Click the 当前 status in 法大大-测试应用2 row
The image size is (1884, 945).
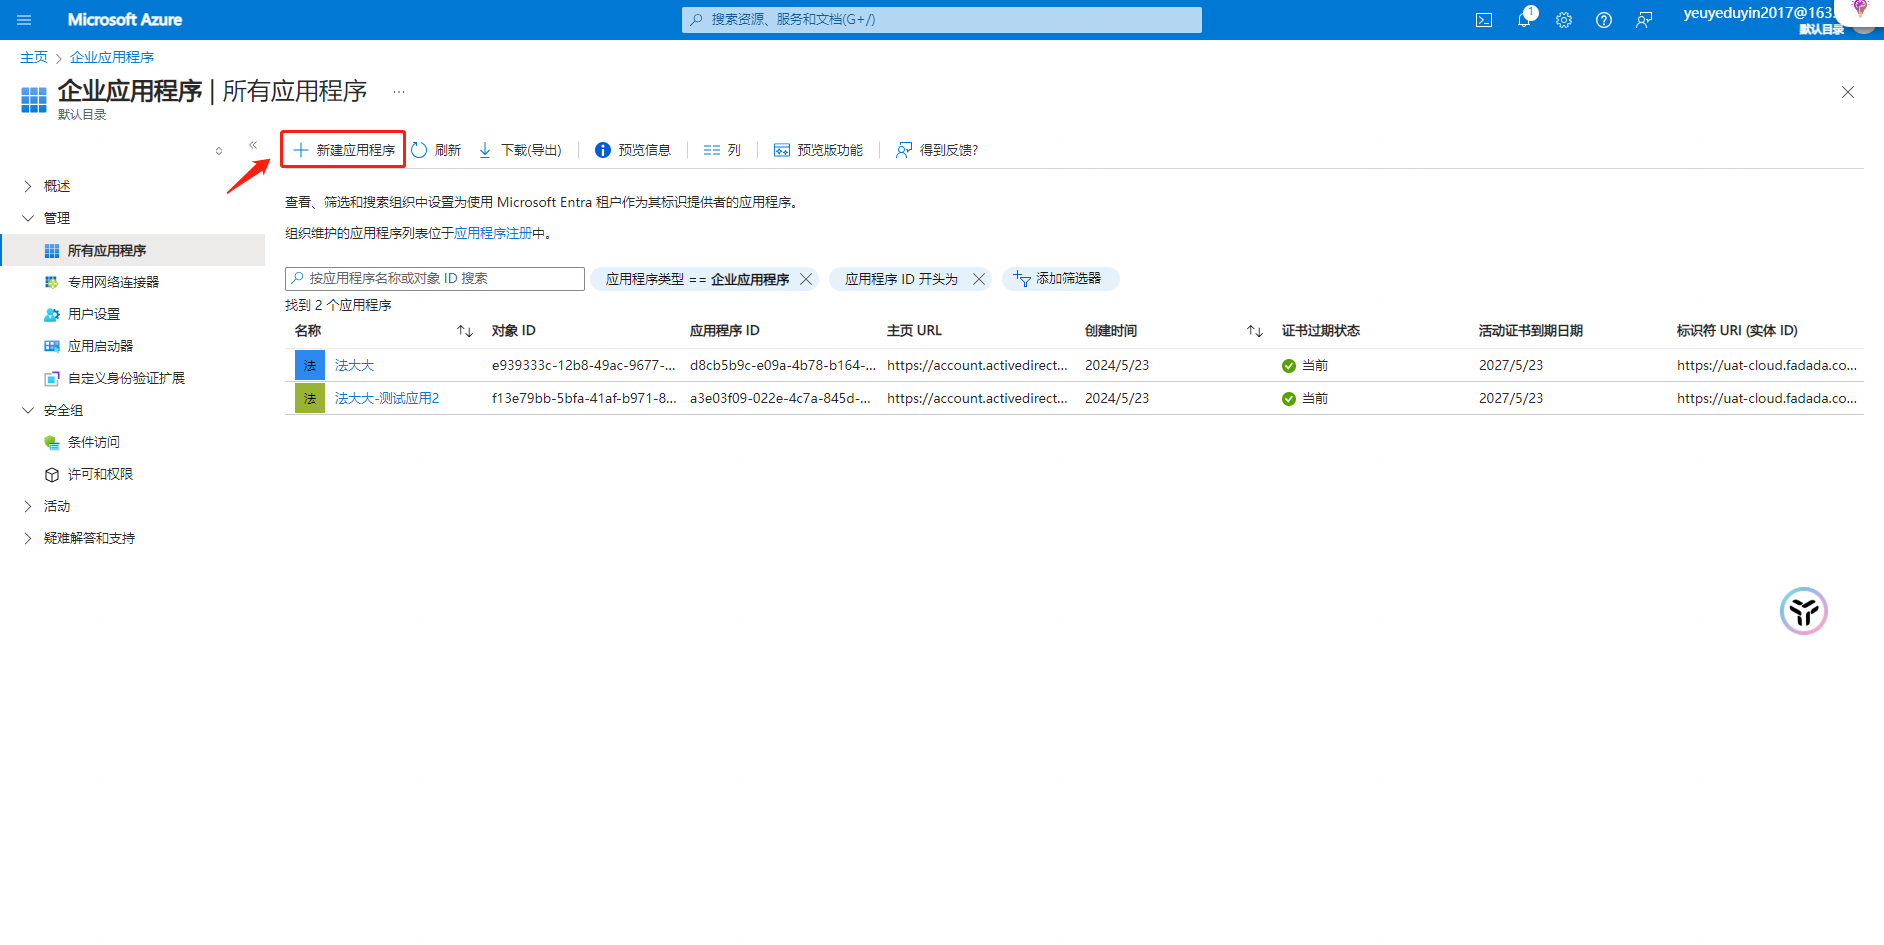coord(1305,399)
